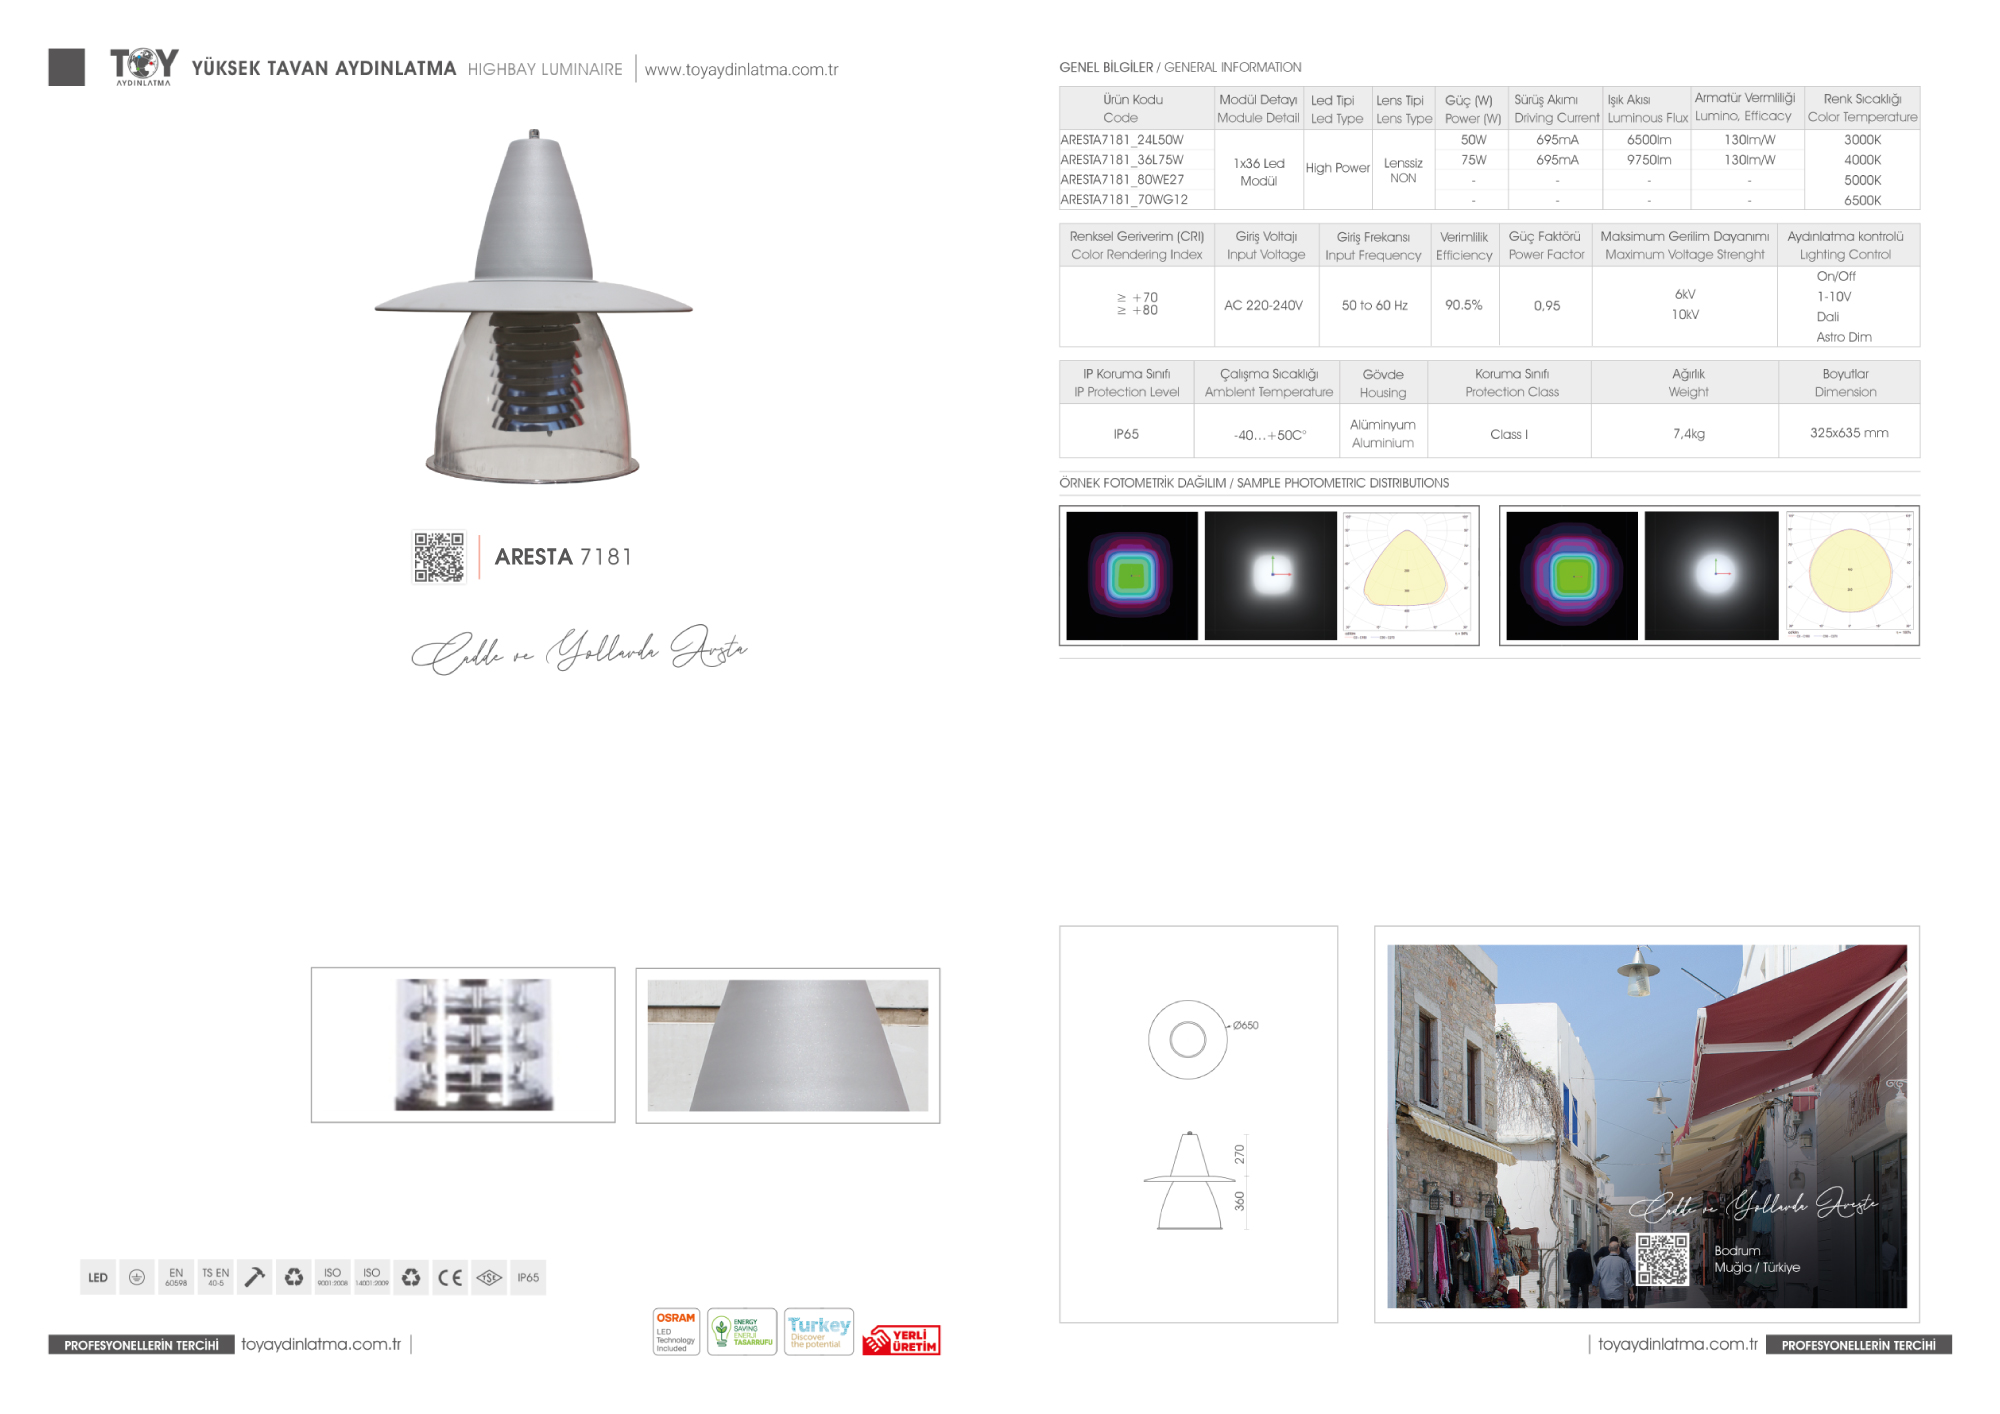Viewport: 2000px width, 1414px height.
Task: Click the Bodrum street installation photo
Action: [1646, 1100]
